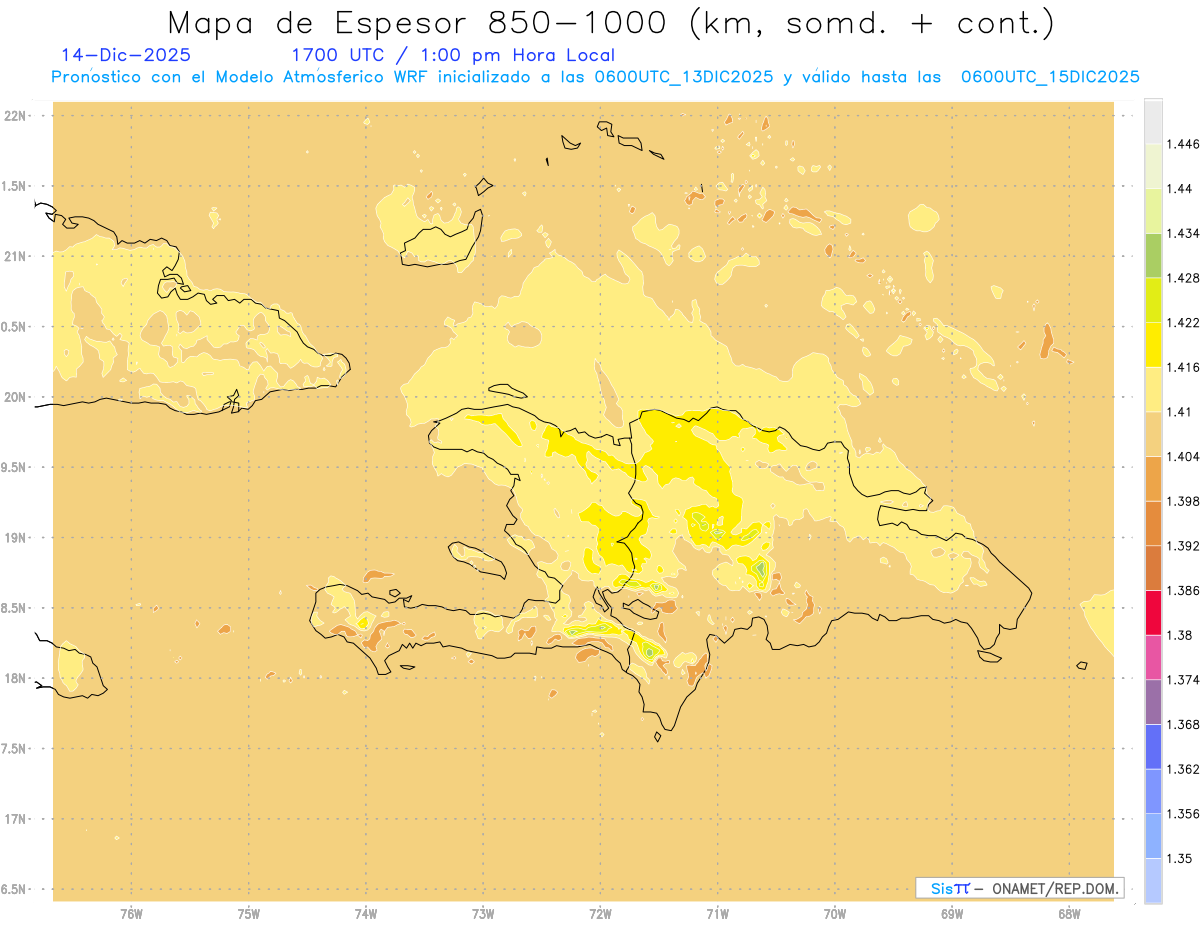This screenshot has height=927, width=1200.
Task: Click the legend value '1.422'
Action: tap(1183, 322)
